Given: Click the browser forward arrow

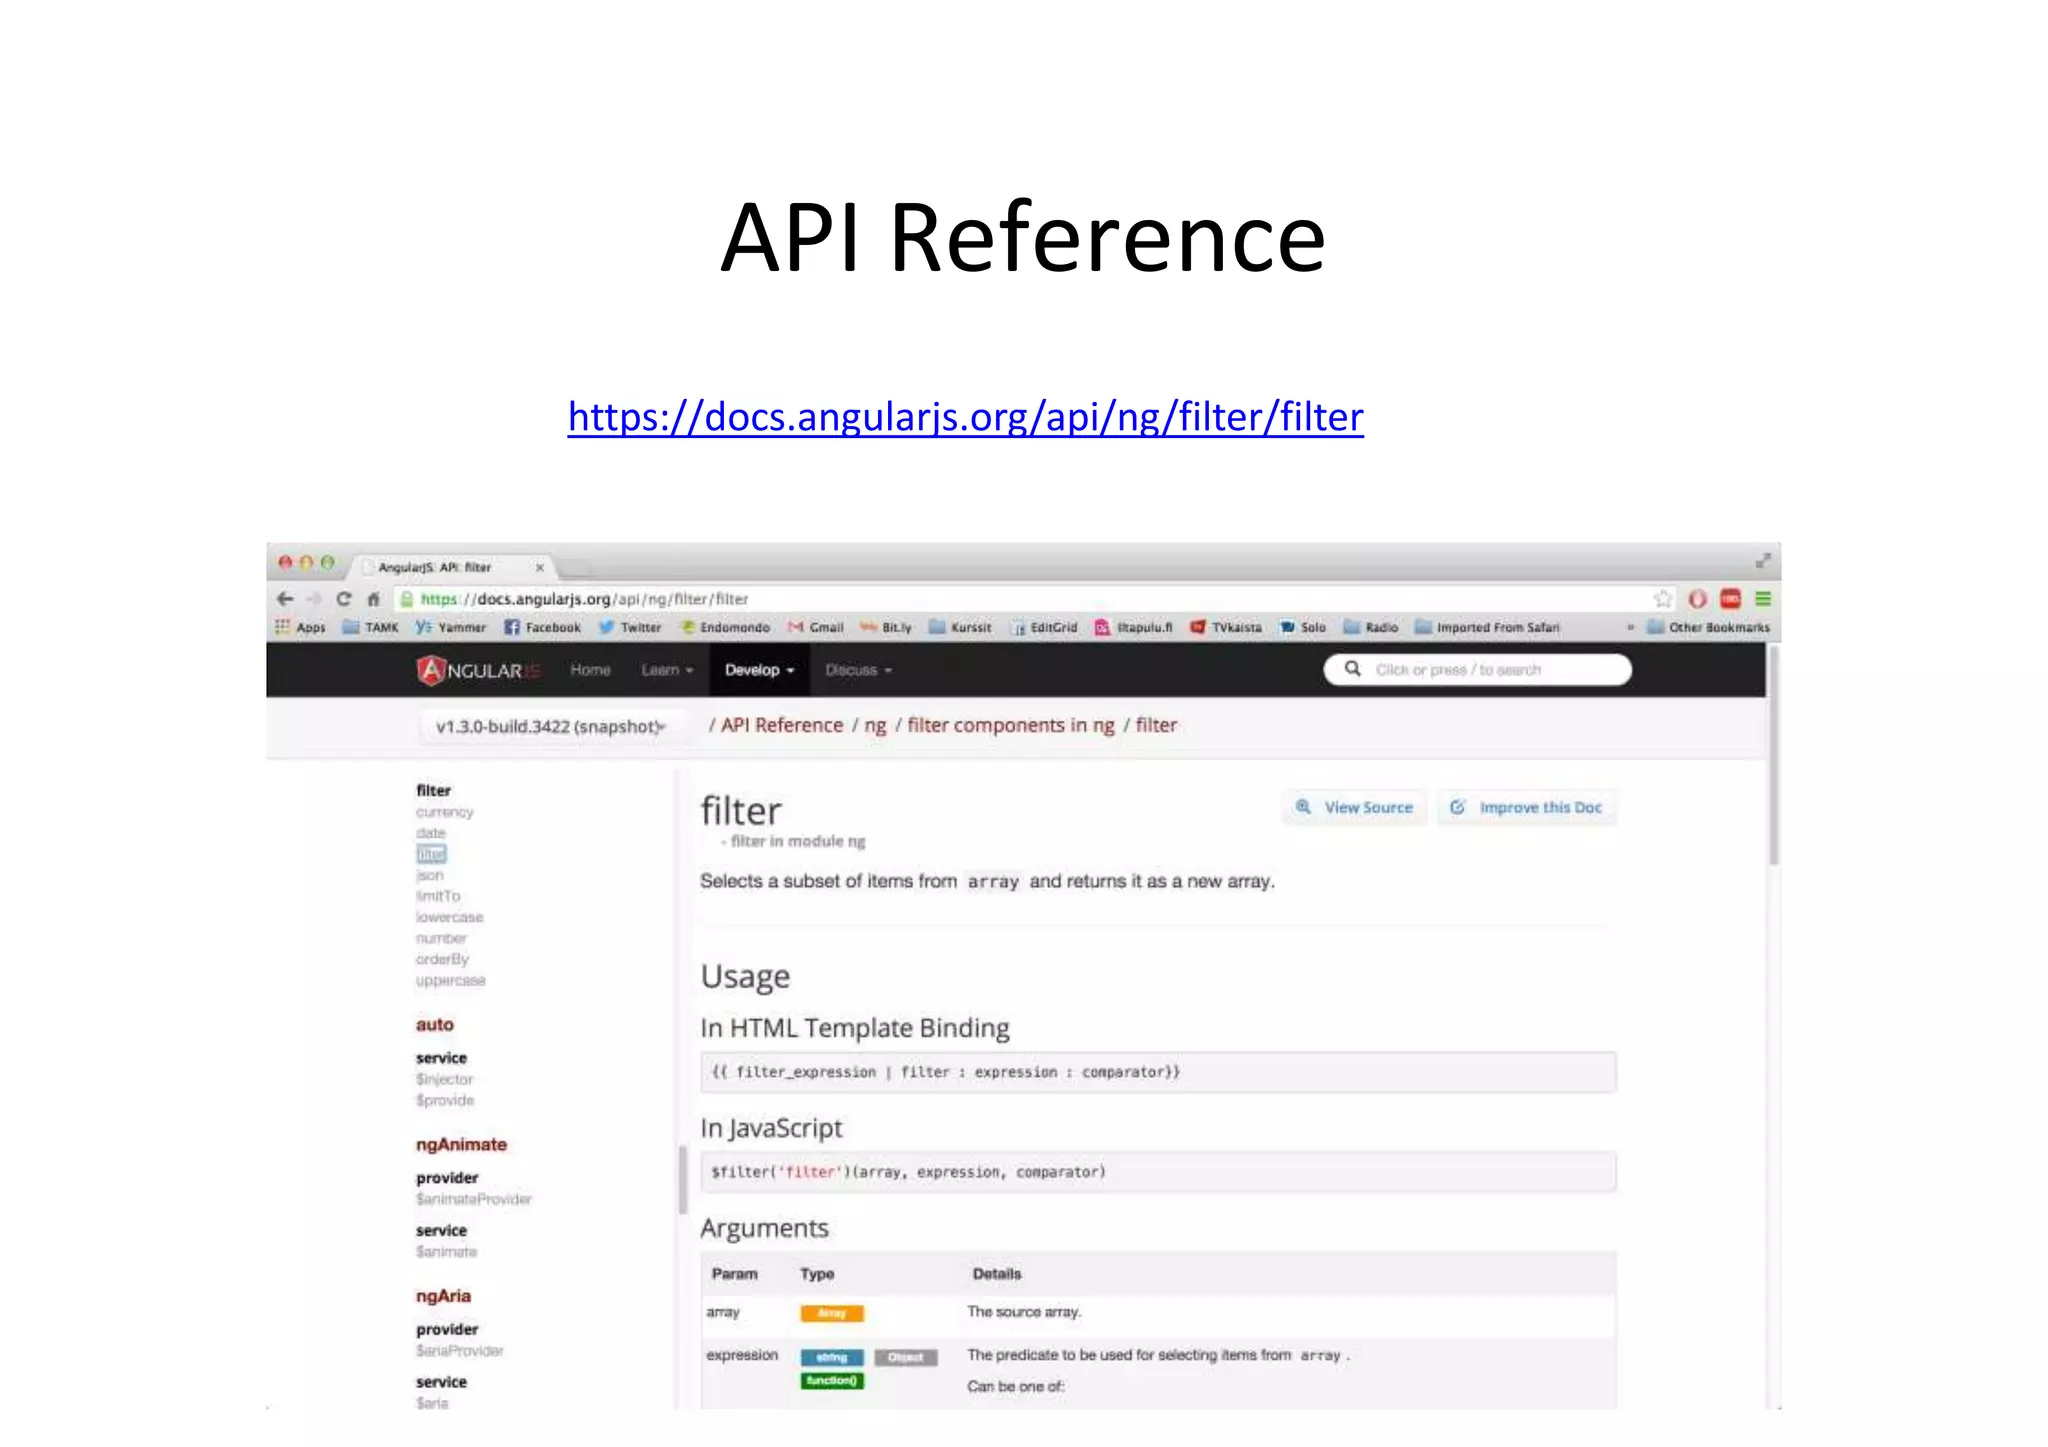Looking at the screenshot, I should point(314,599).
